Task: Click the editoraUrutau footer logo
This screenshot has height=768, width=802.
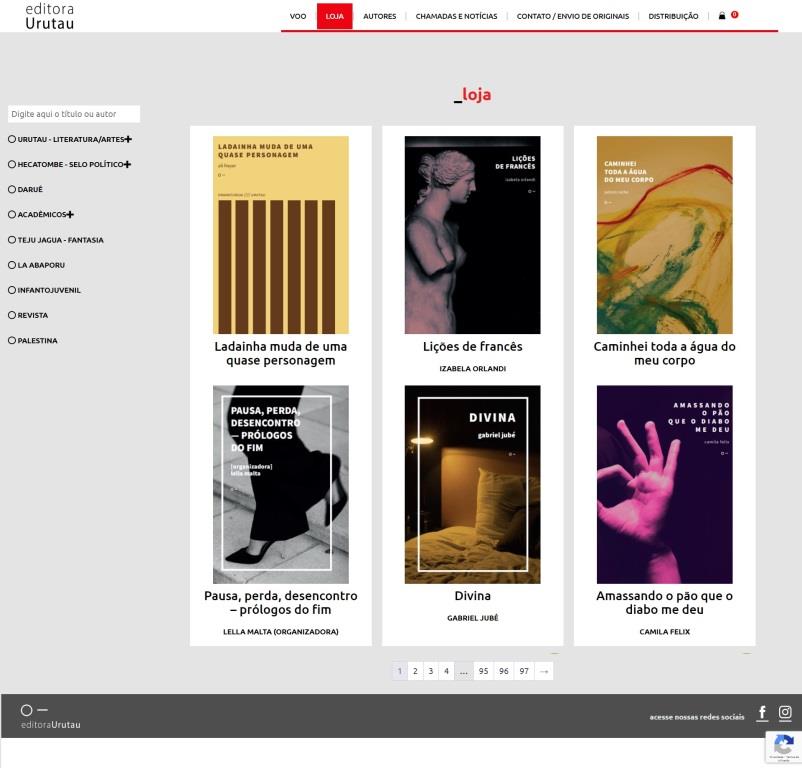Action: click(50, 717)
